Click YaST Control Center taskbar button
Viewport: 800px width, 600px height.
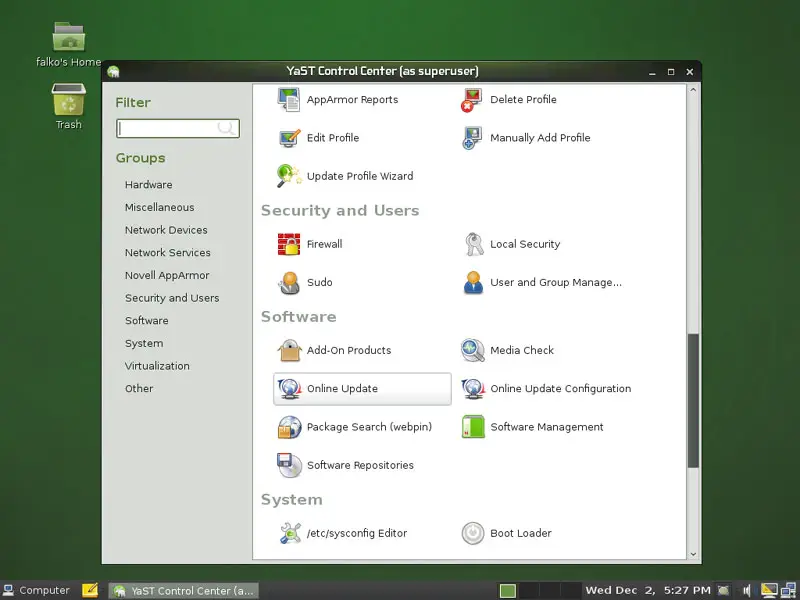point(184,591)
